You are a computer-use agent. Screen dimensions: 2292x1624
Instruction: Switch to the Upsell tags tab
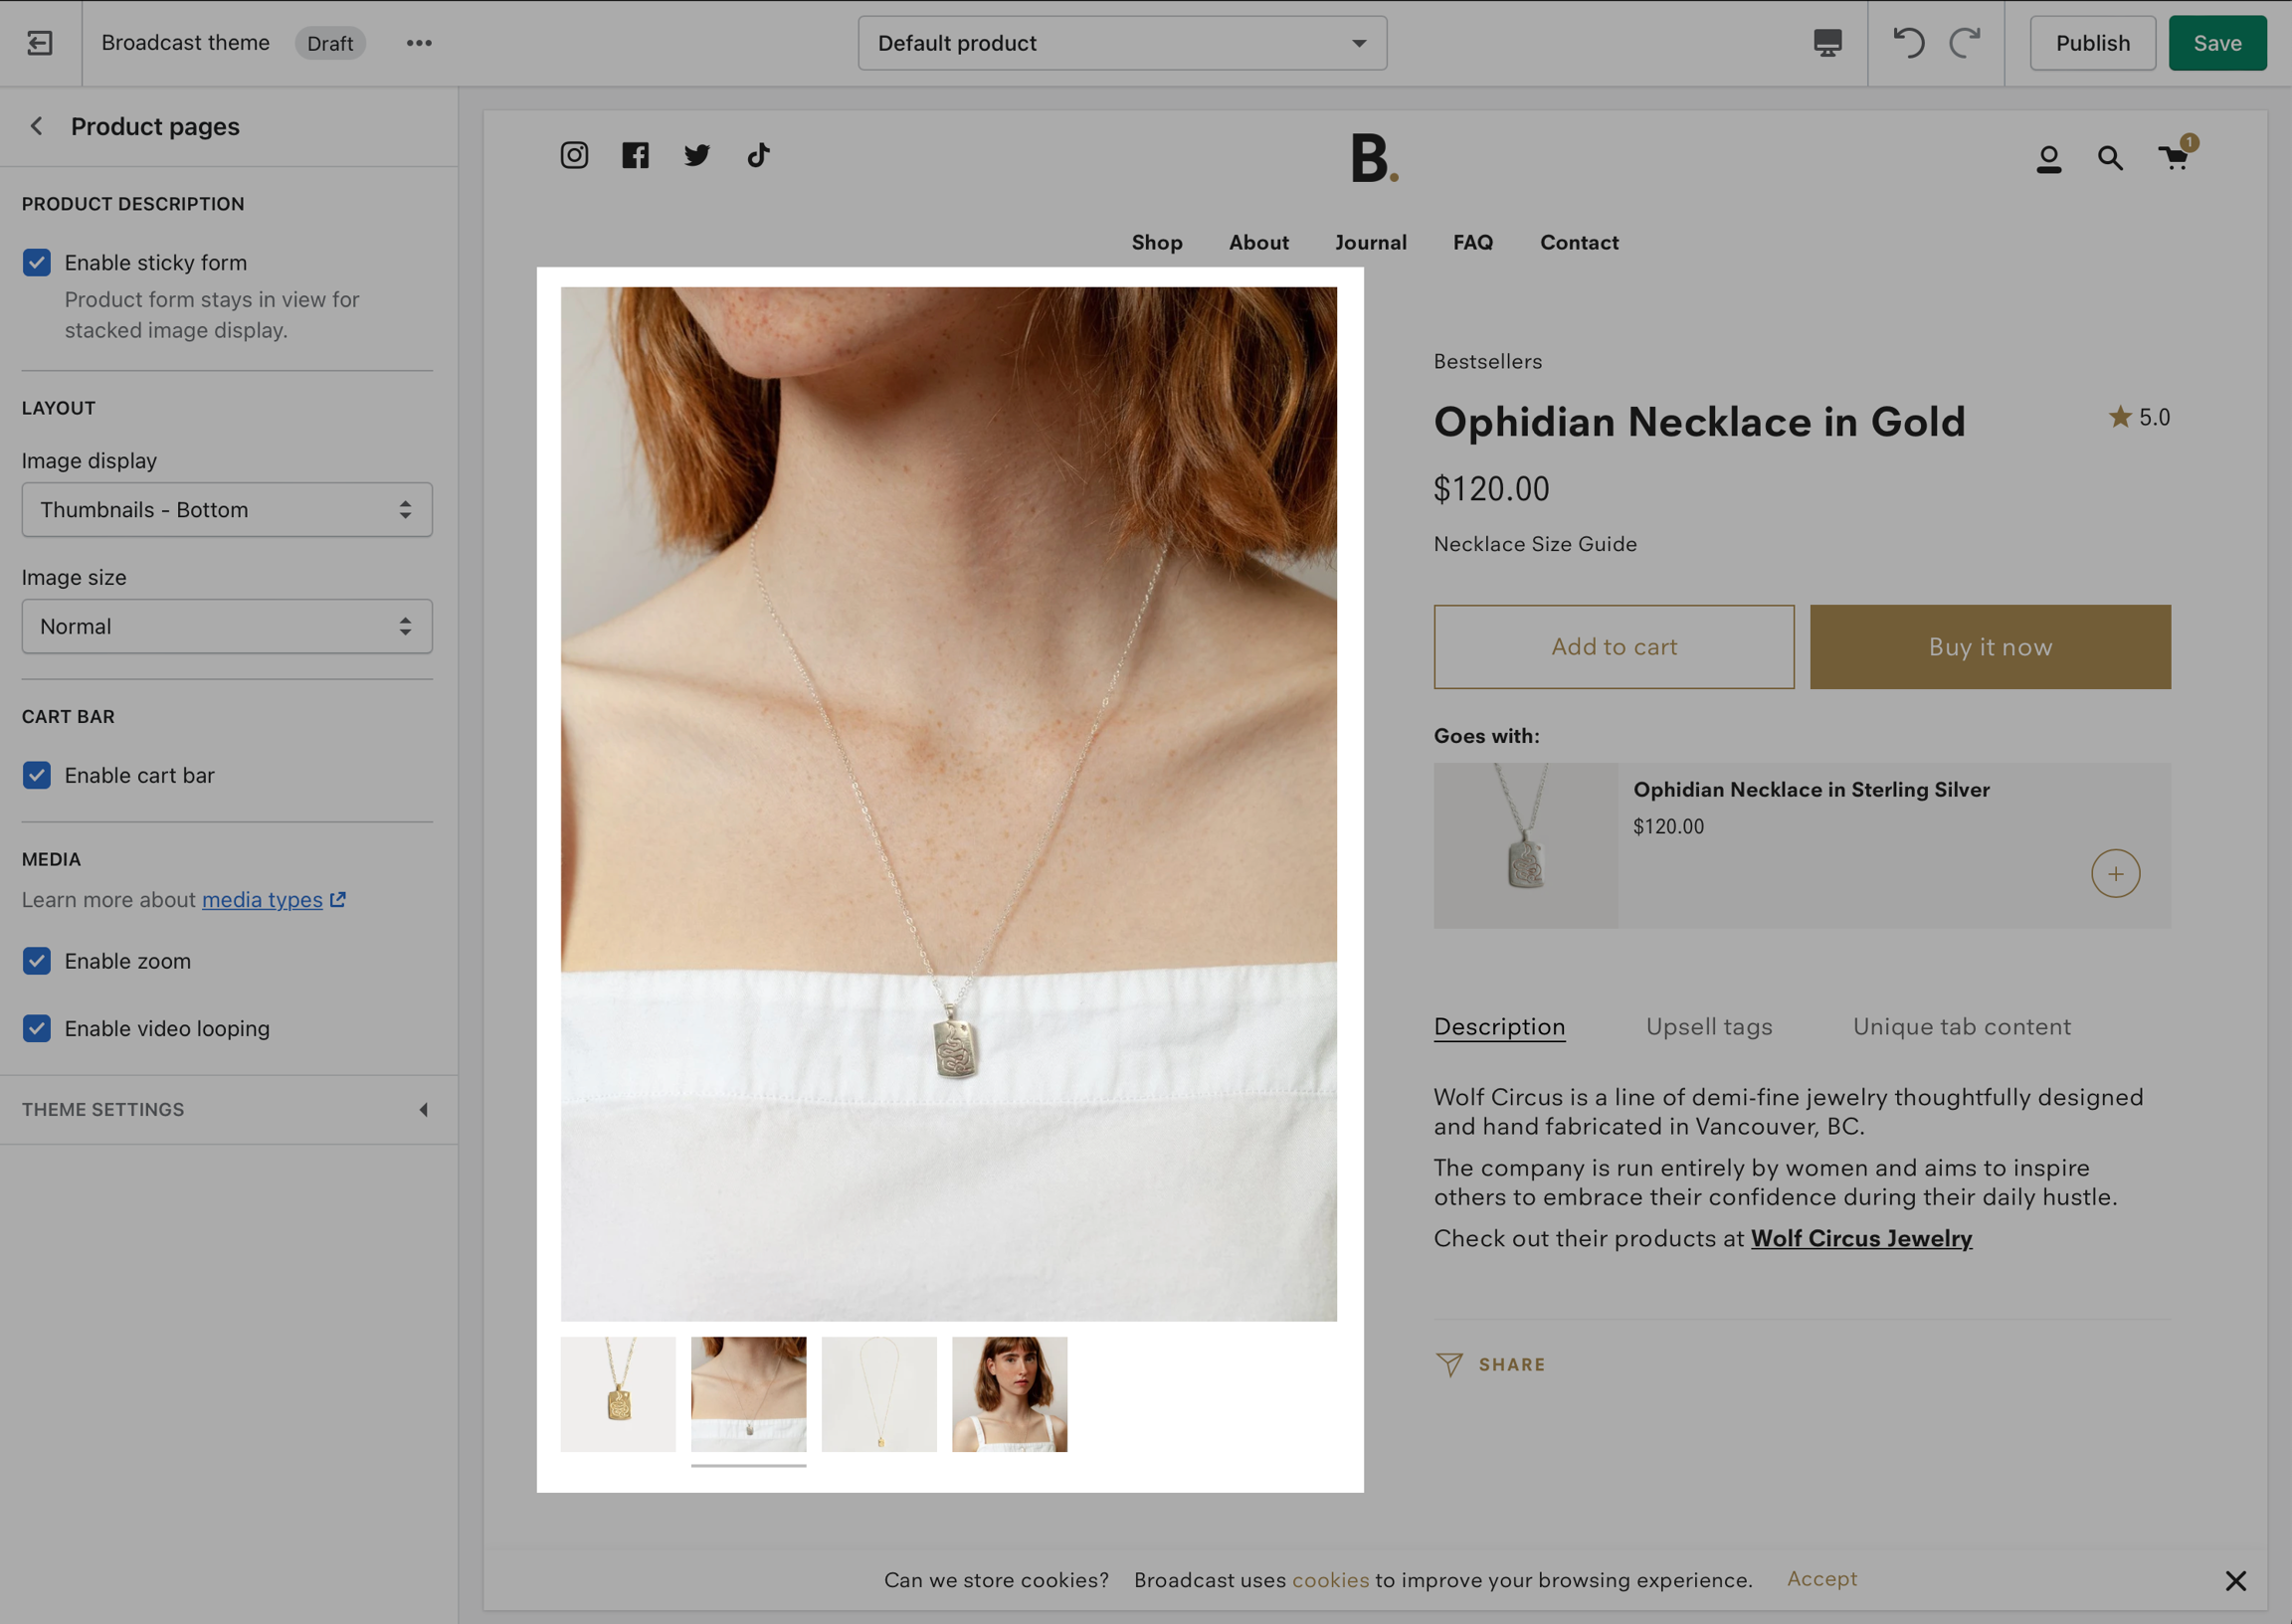[x=1709, y=1027]
